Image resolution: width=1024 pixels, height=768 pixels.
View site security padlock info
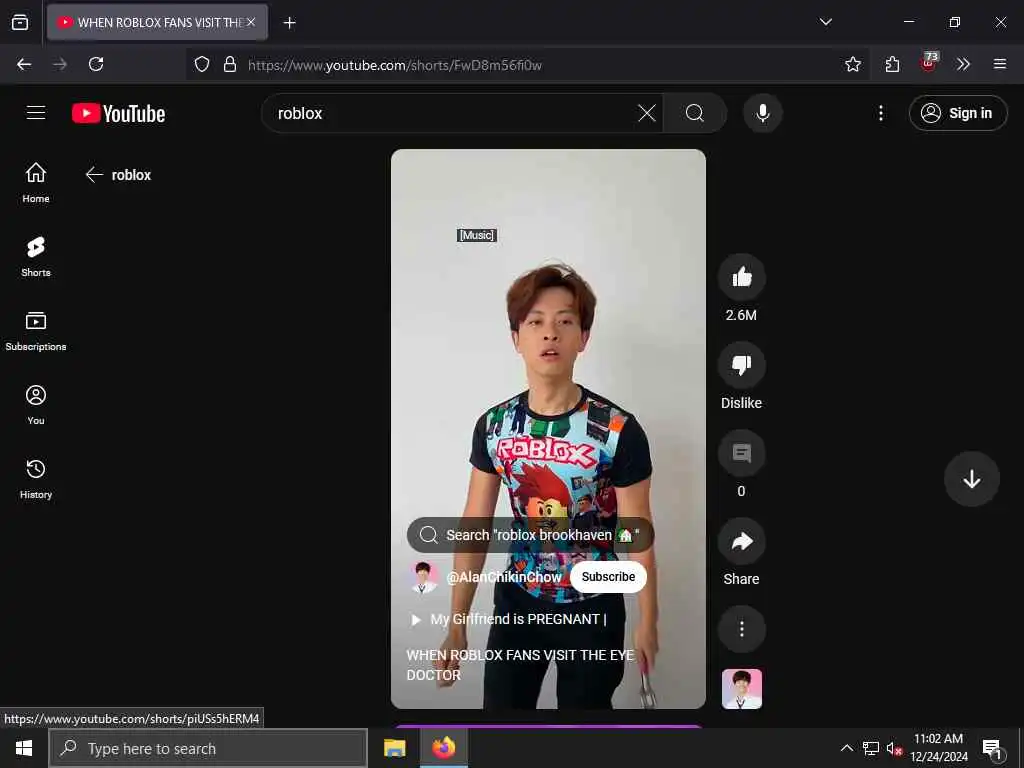230,64
